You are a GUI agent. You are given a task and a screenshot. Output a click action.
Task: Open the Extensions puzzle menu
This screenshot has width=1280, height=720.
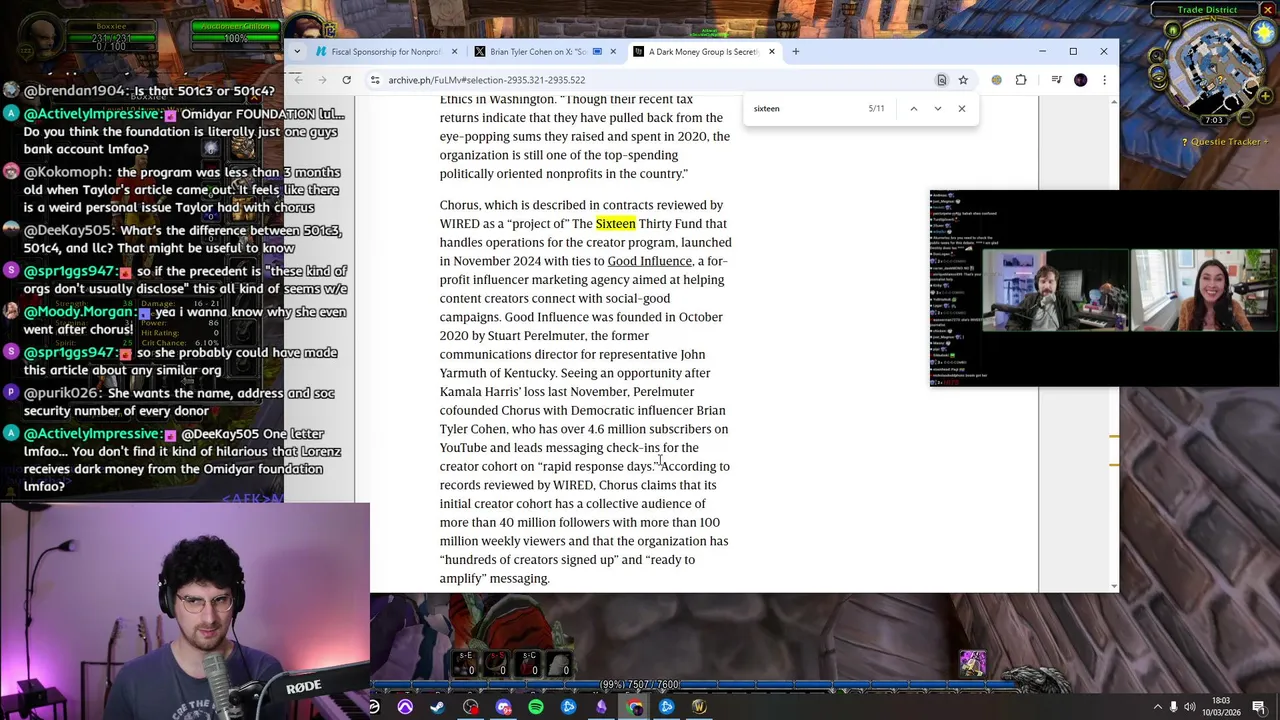(x=1021, y=80)
